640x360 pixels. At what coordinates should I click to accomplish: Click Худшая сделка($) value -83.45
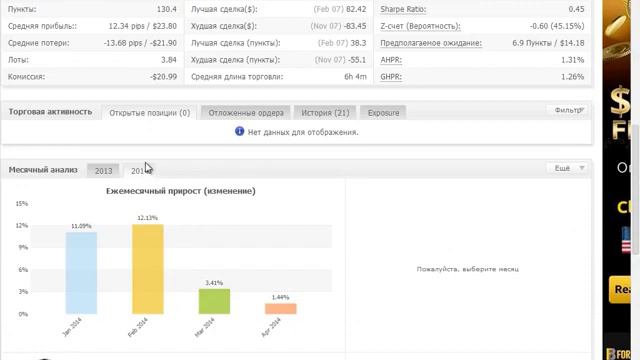pyautogui.click(x=355, y=26)
